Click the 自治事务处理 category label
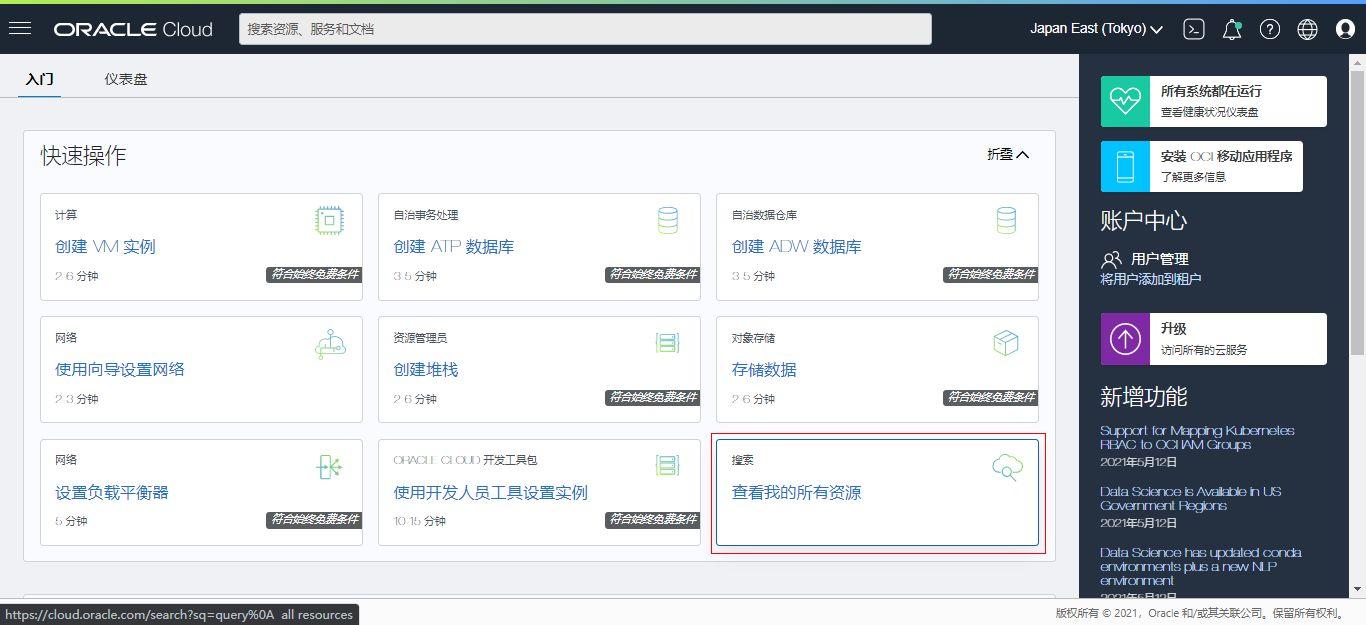1366x625 pixels. click(426, 215)
